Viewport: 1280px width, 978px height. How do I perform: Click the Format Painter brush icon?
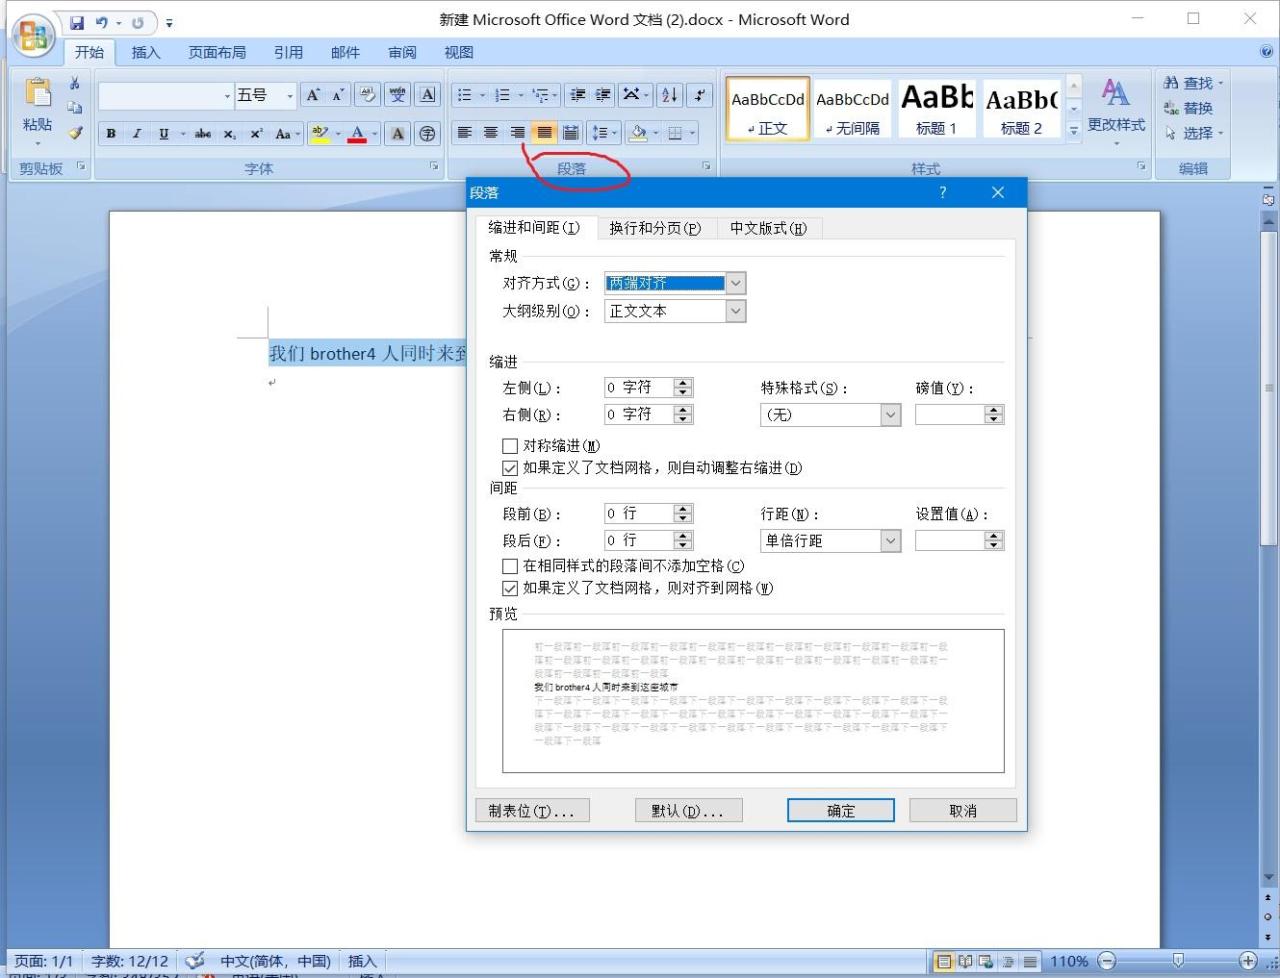[x=75, y=132]
